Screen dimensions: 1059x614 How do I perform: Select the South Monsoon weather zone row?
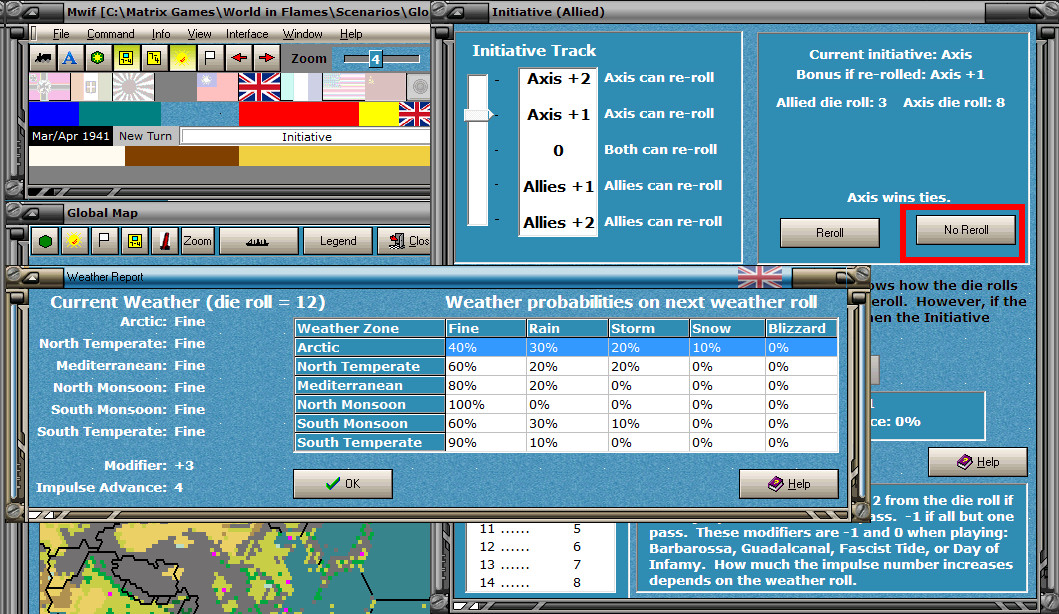click(x=566, y=423)
